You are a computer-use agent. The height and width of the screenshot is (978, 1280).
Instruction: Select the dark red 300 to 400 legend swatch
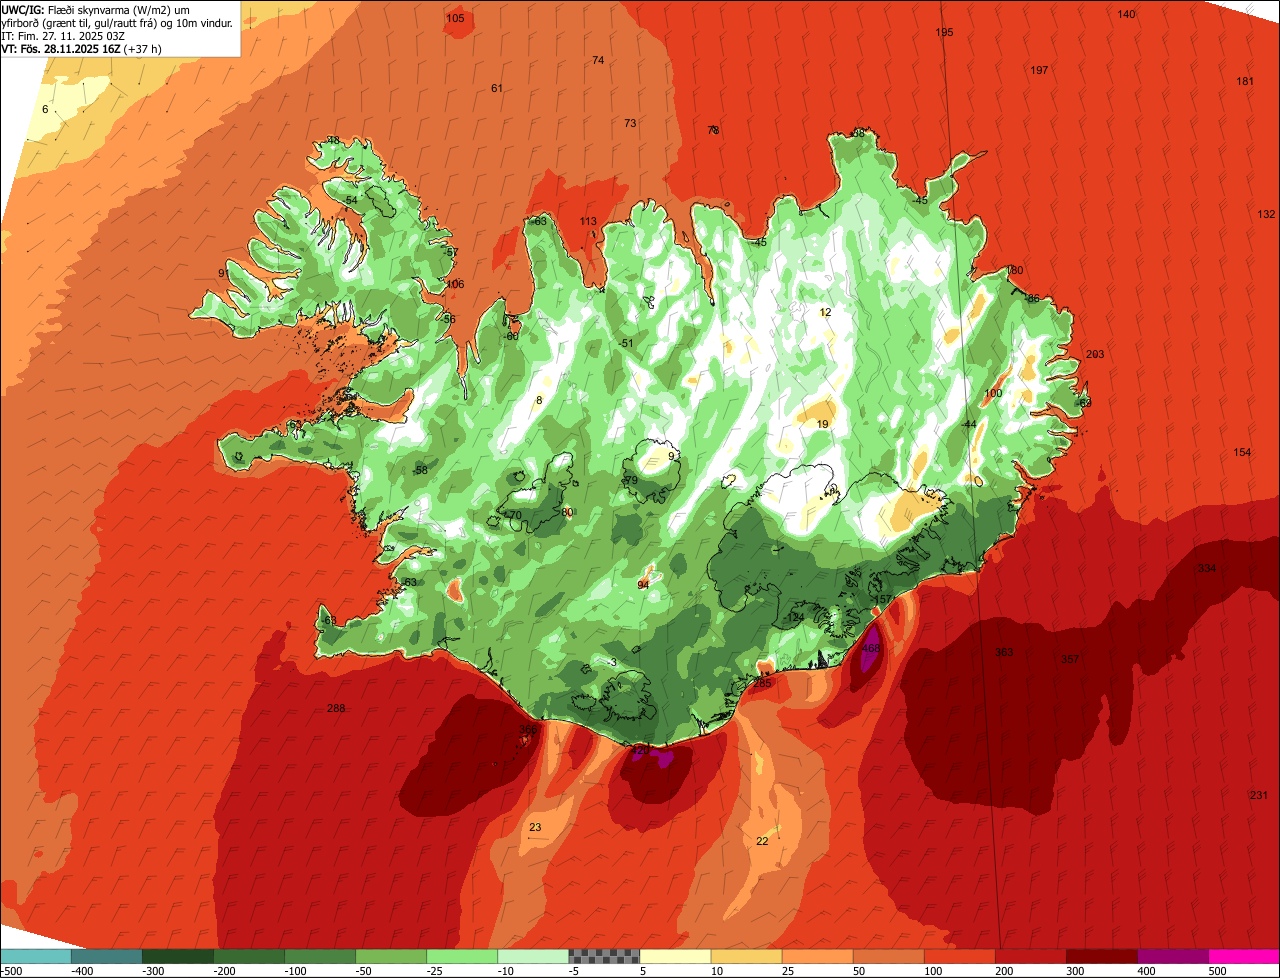[1101, 956]
